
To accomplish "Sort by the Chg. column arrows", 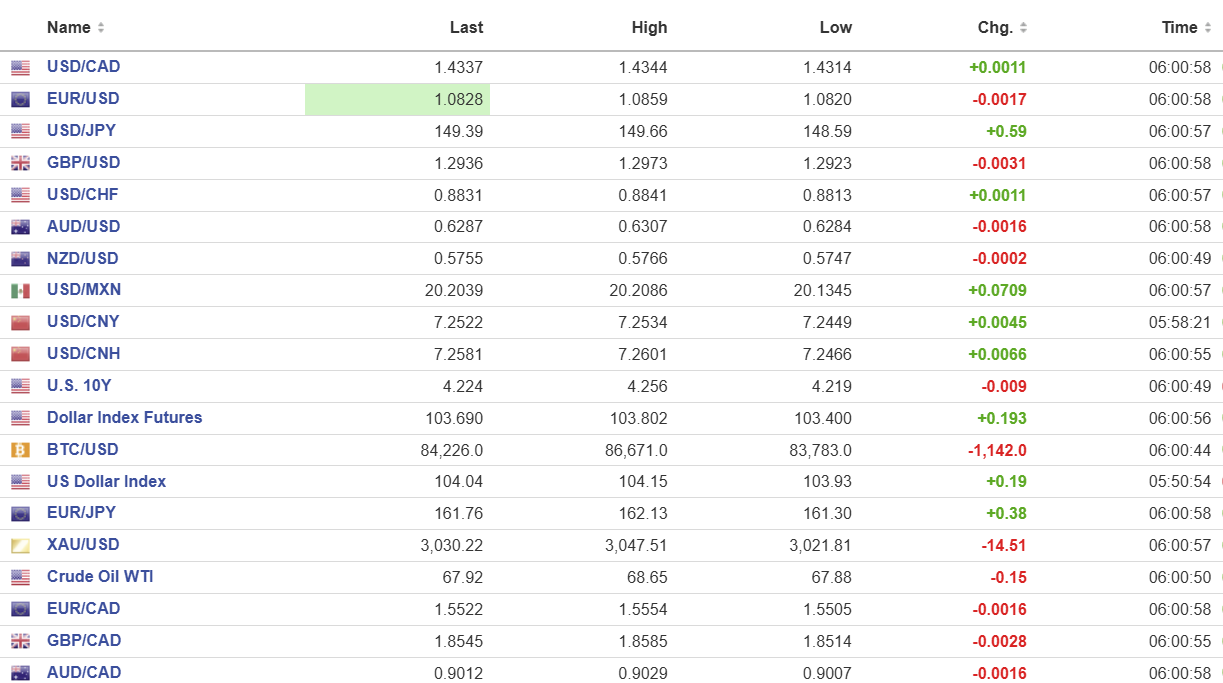I will tap(1023, 28).
